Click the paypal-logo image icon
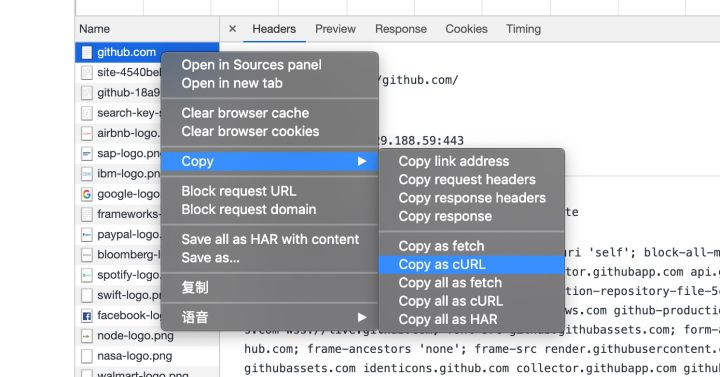Image resolution: width=720 pixels, height=377 pixels. point(86,235)
